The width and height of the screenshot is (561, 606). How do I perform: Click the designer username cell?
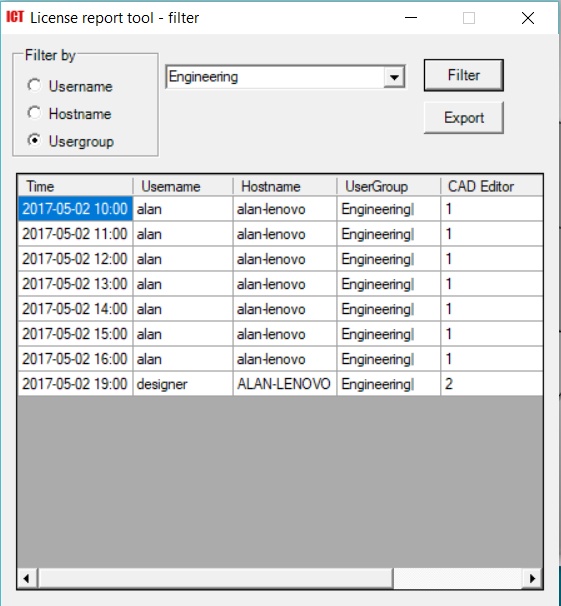coord(183,384)
